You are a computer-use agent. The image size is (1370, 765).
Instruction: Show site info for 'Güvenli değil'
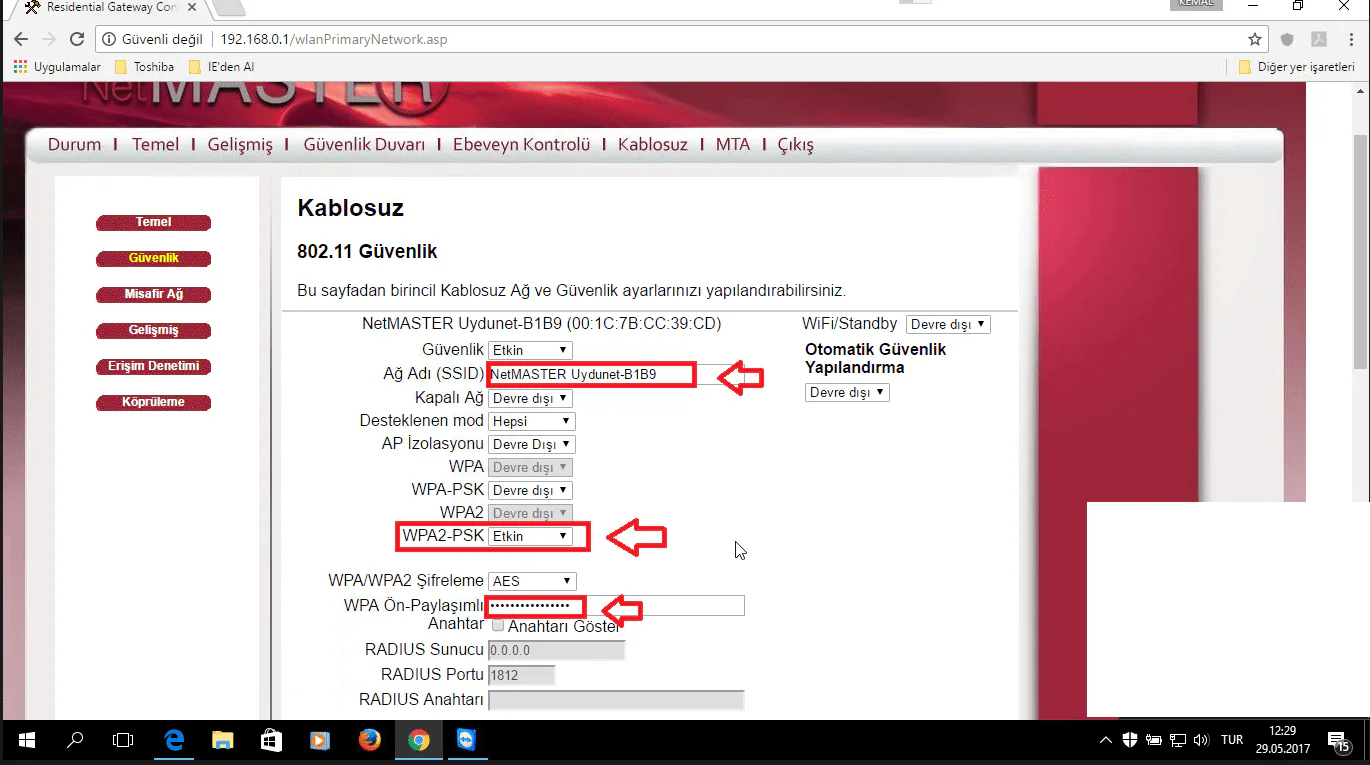tap(152, 40)
